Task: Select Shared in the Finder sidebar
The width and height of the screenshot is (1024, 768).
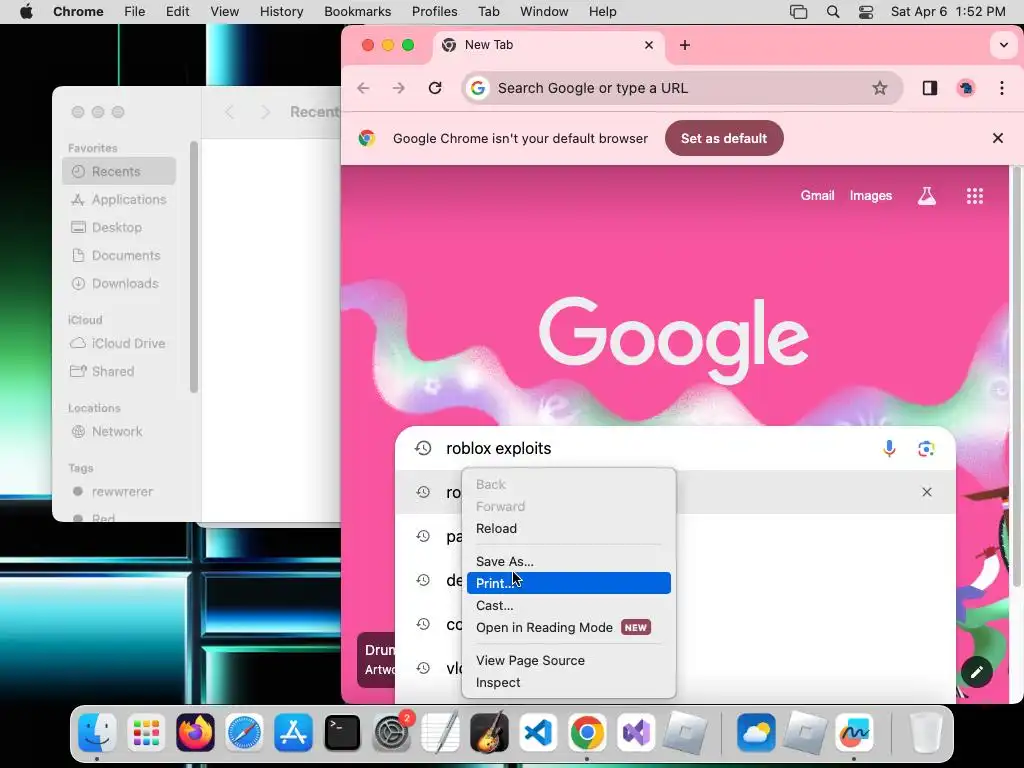Action: tap(119, 371)
